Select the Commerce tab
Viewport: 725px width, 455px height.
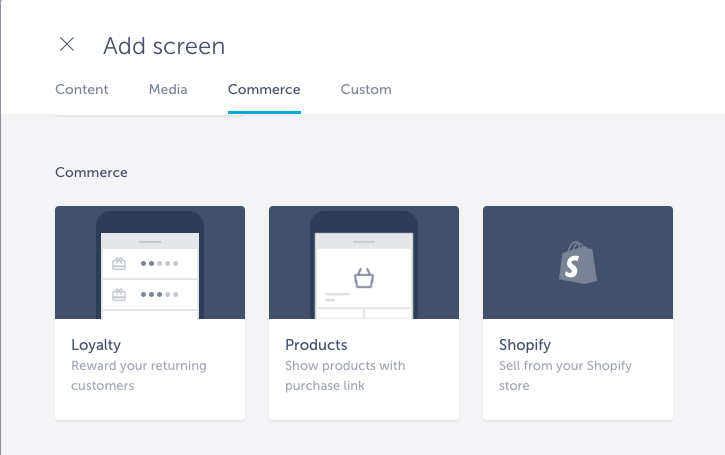264,89
